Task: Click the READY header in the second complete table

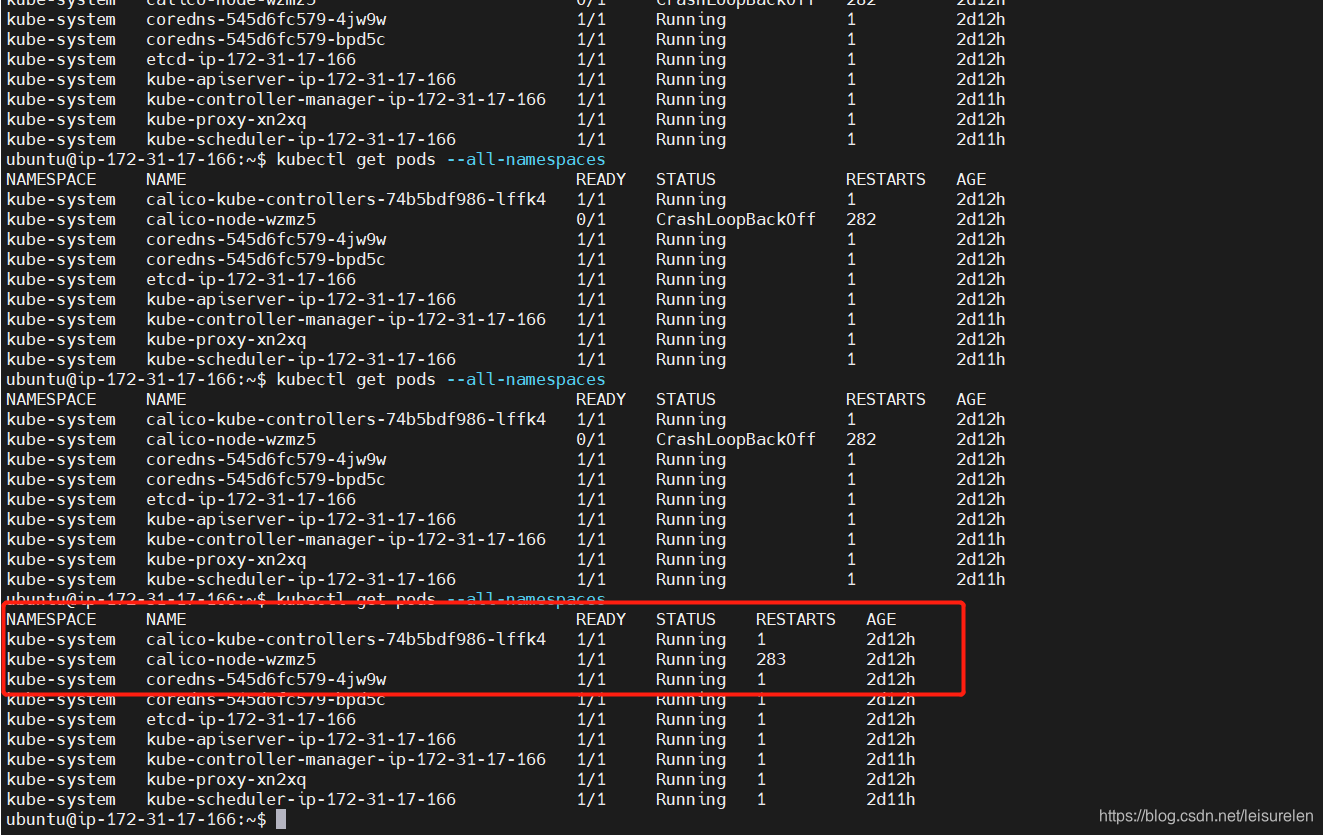Action: pyautogui.click(x=601, y=399)
